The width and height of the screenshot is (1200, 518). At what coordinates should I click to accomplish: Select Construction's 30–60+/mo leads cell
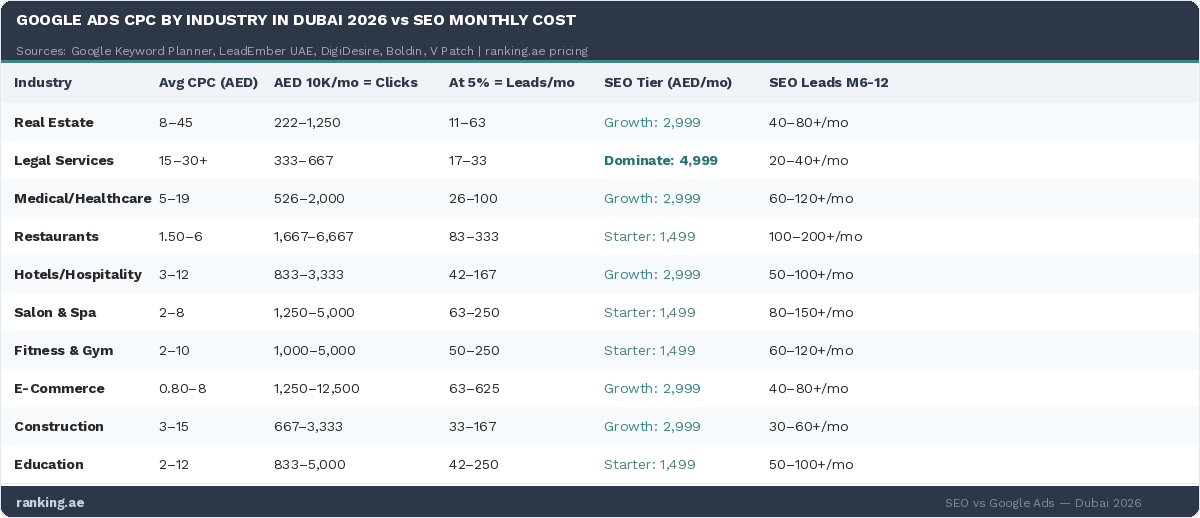809,427
